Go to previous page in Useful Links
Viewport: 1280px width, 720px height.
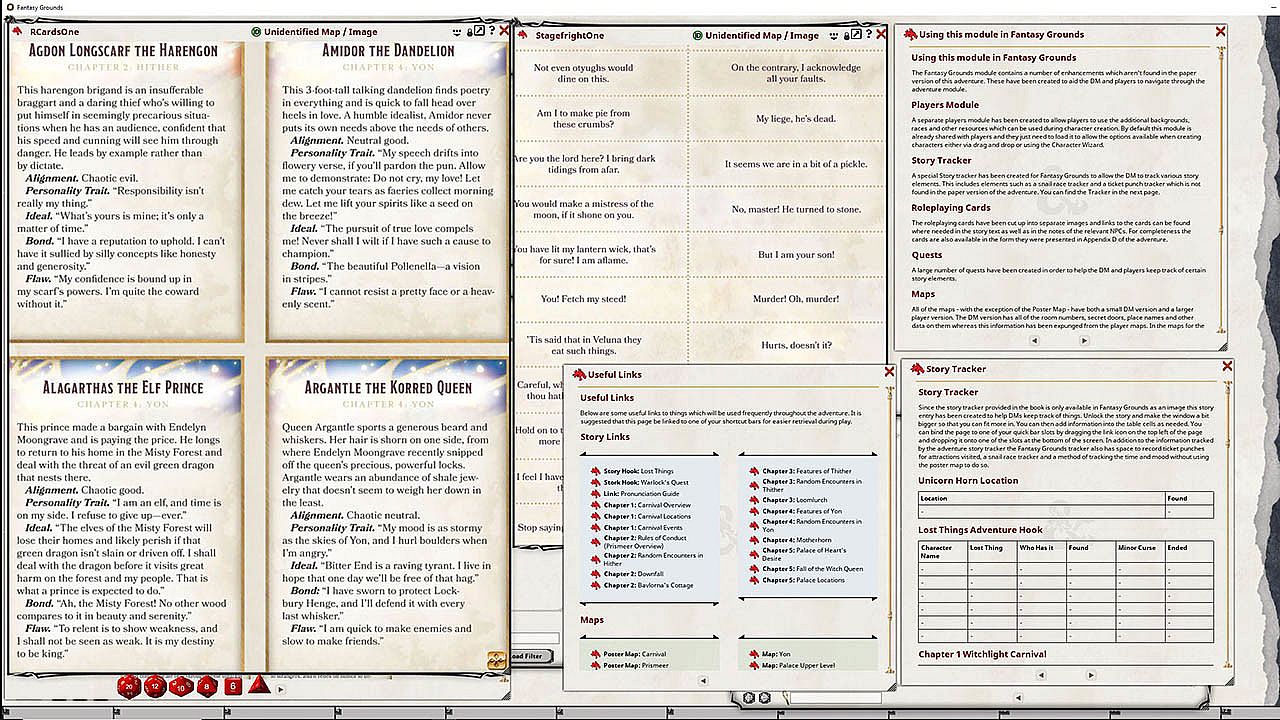pos(703,681)
